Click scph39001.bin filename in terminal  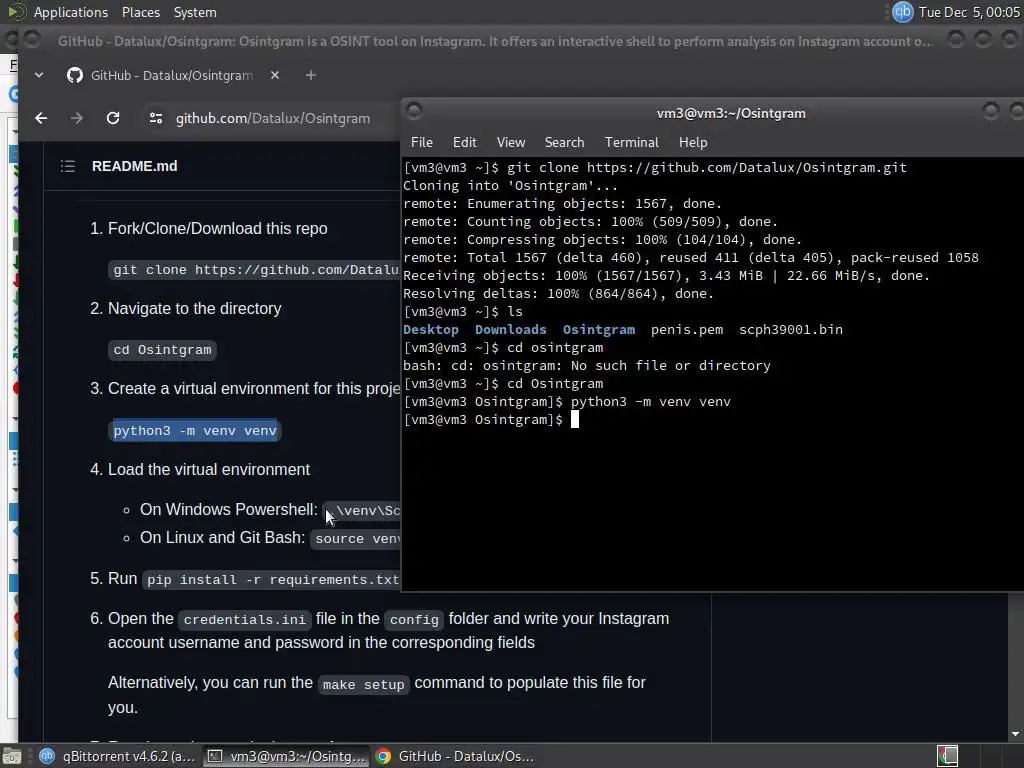(790, 330)
